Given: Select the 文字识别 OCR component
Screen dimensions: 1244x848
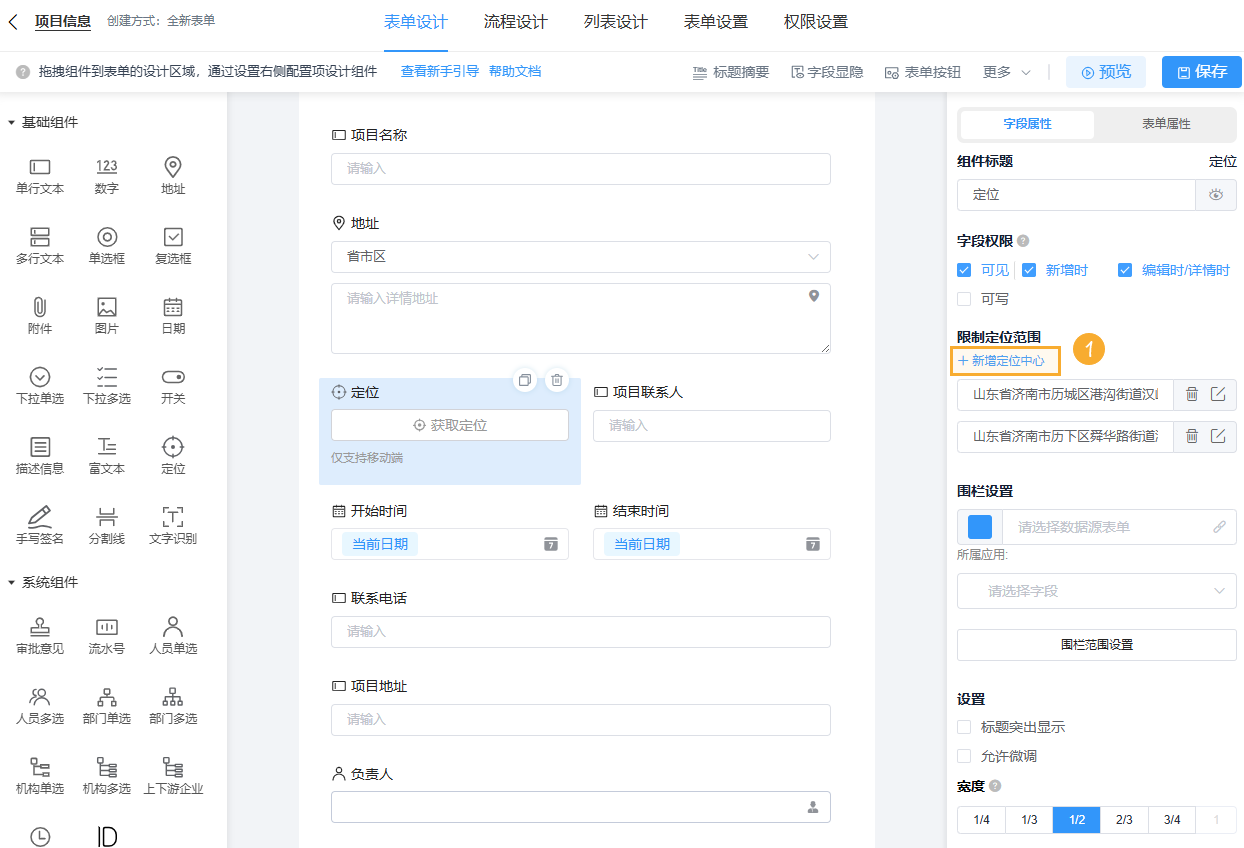Looking at the screenshot, I should tap(172, 524).
